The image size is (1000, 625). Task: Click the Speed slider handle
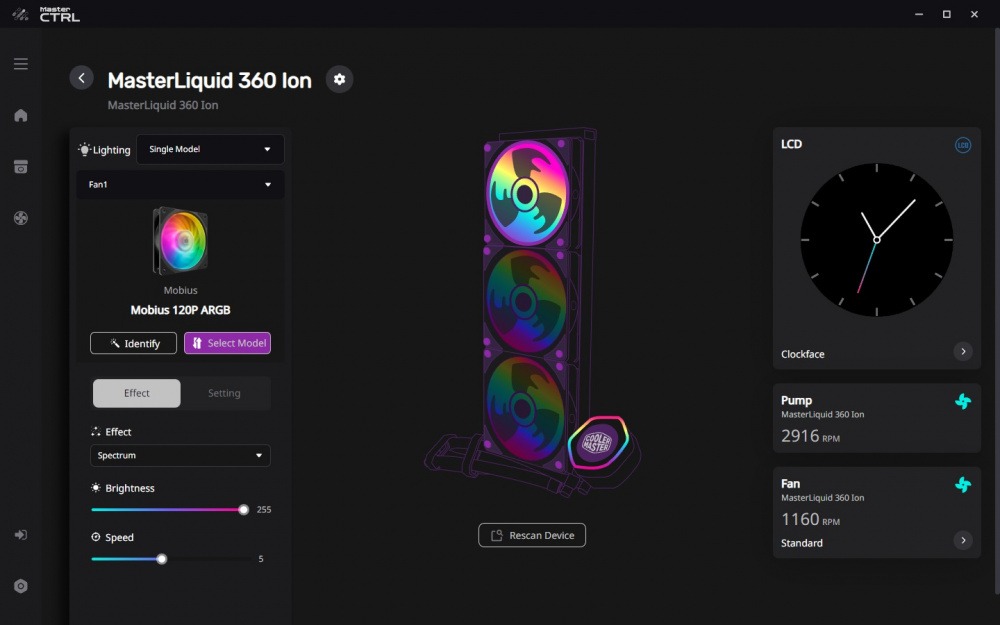[162, 559]
